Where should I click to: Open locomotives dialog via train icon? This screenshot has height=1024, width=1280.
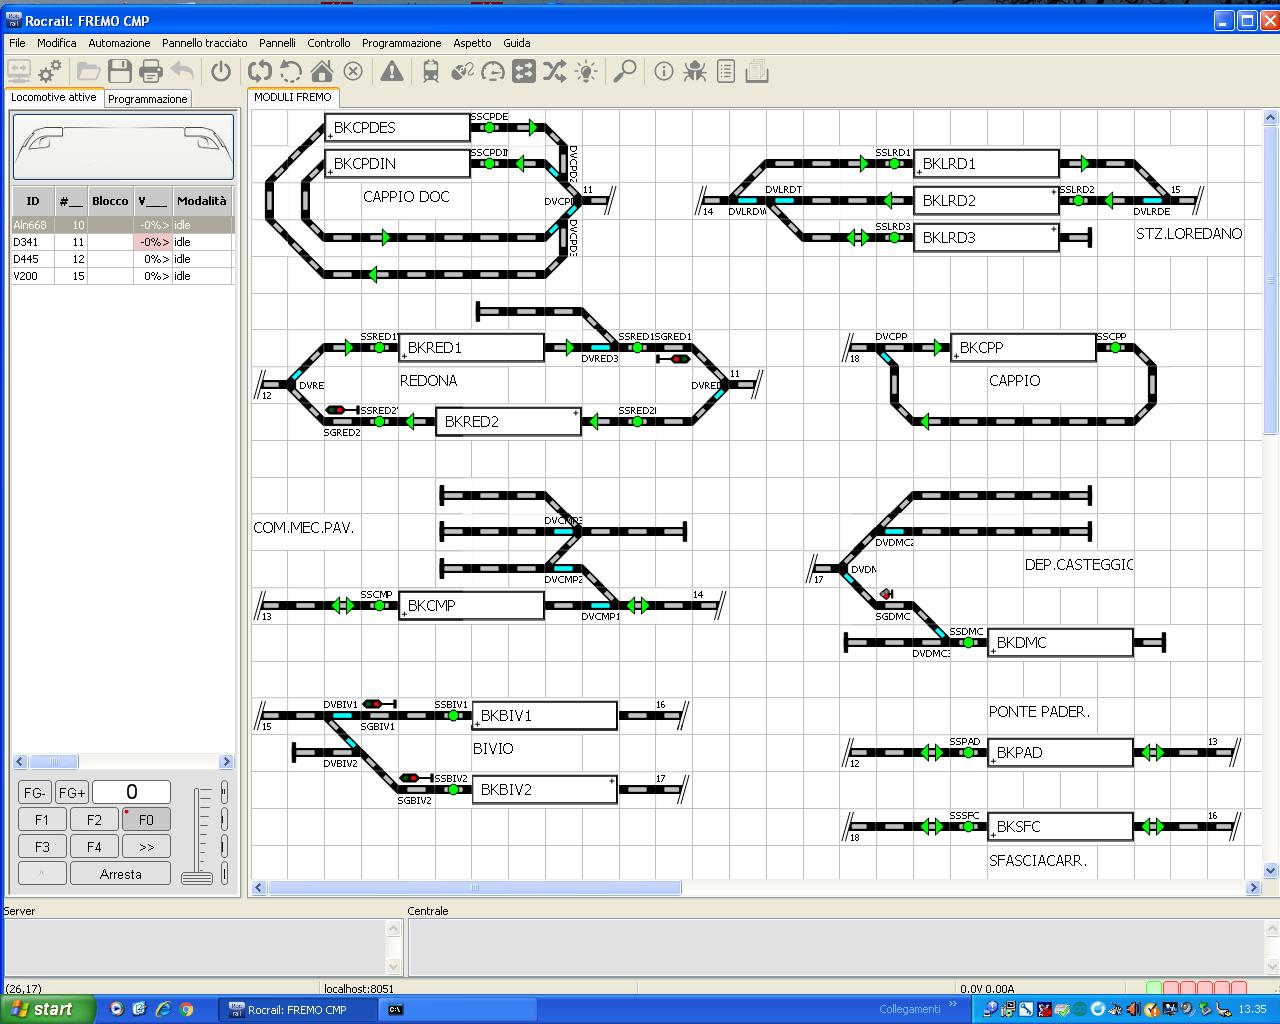click(x=431, y=71)
